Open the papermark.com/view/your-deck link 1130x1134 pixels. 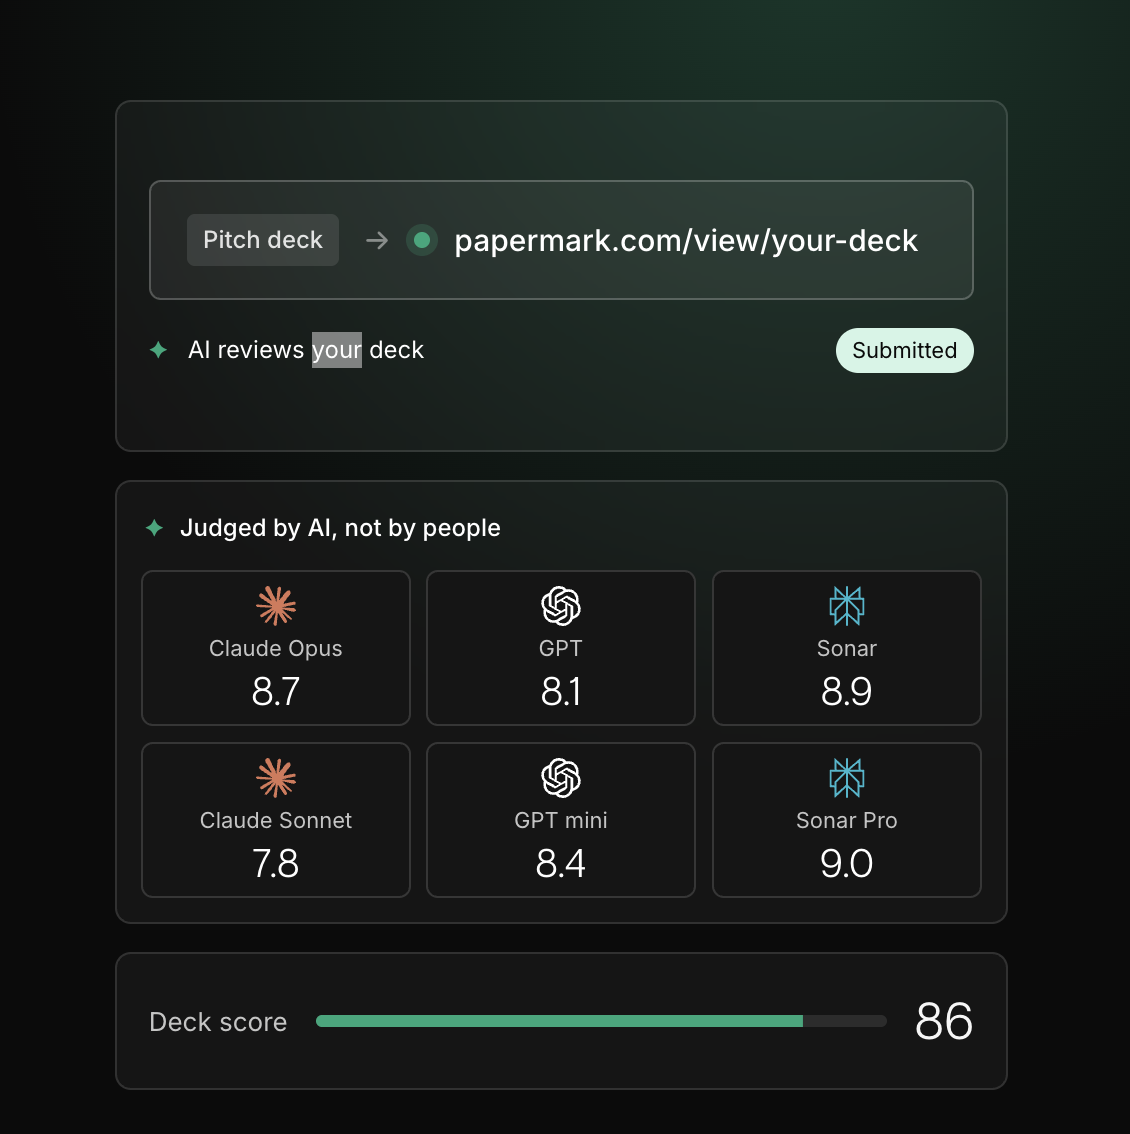point(686,241)
